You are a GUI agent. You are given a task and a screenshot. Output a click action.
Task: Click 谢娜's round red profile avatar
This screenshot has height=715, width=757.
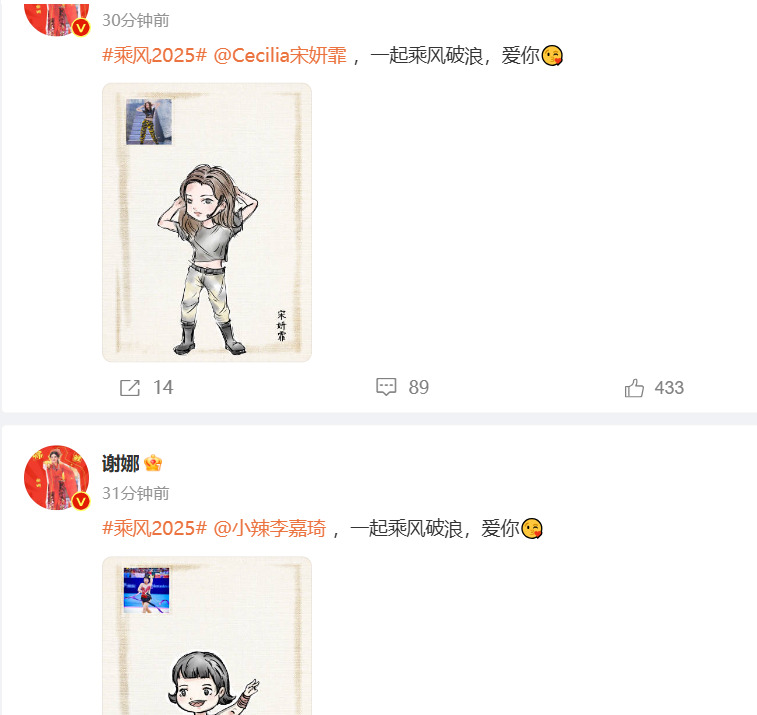57,477
